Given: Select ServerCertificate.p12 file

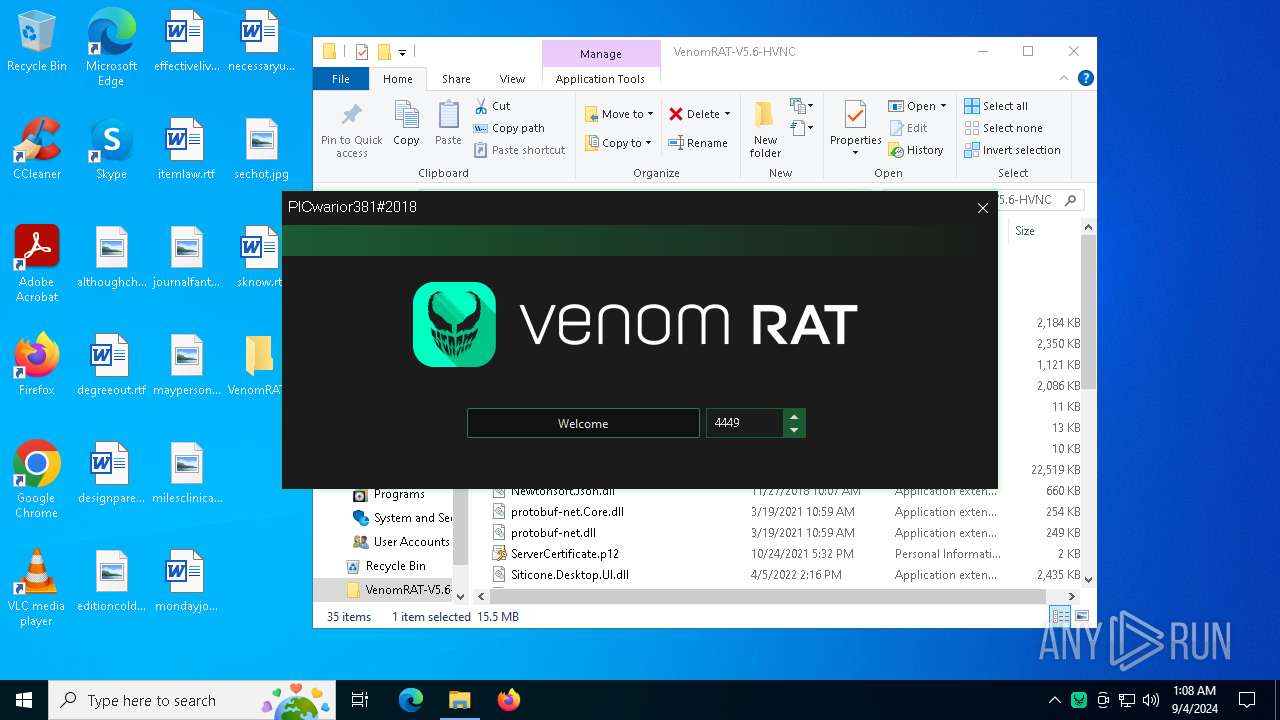Looking at the screenshot, I should tap(564, 554).
